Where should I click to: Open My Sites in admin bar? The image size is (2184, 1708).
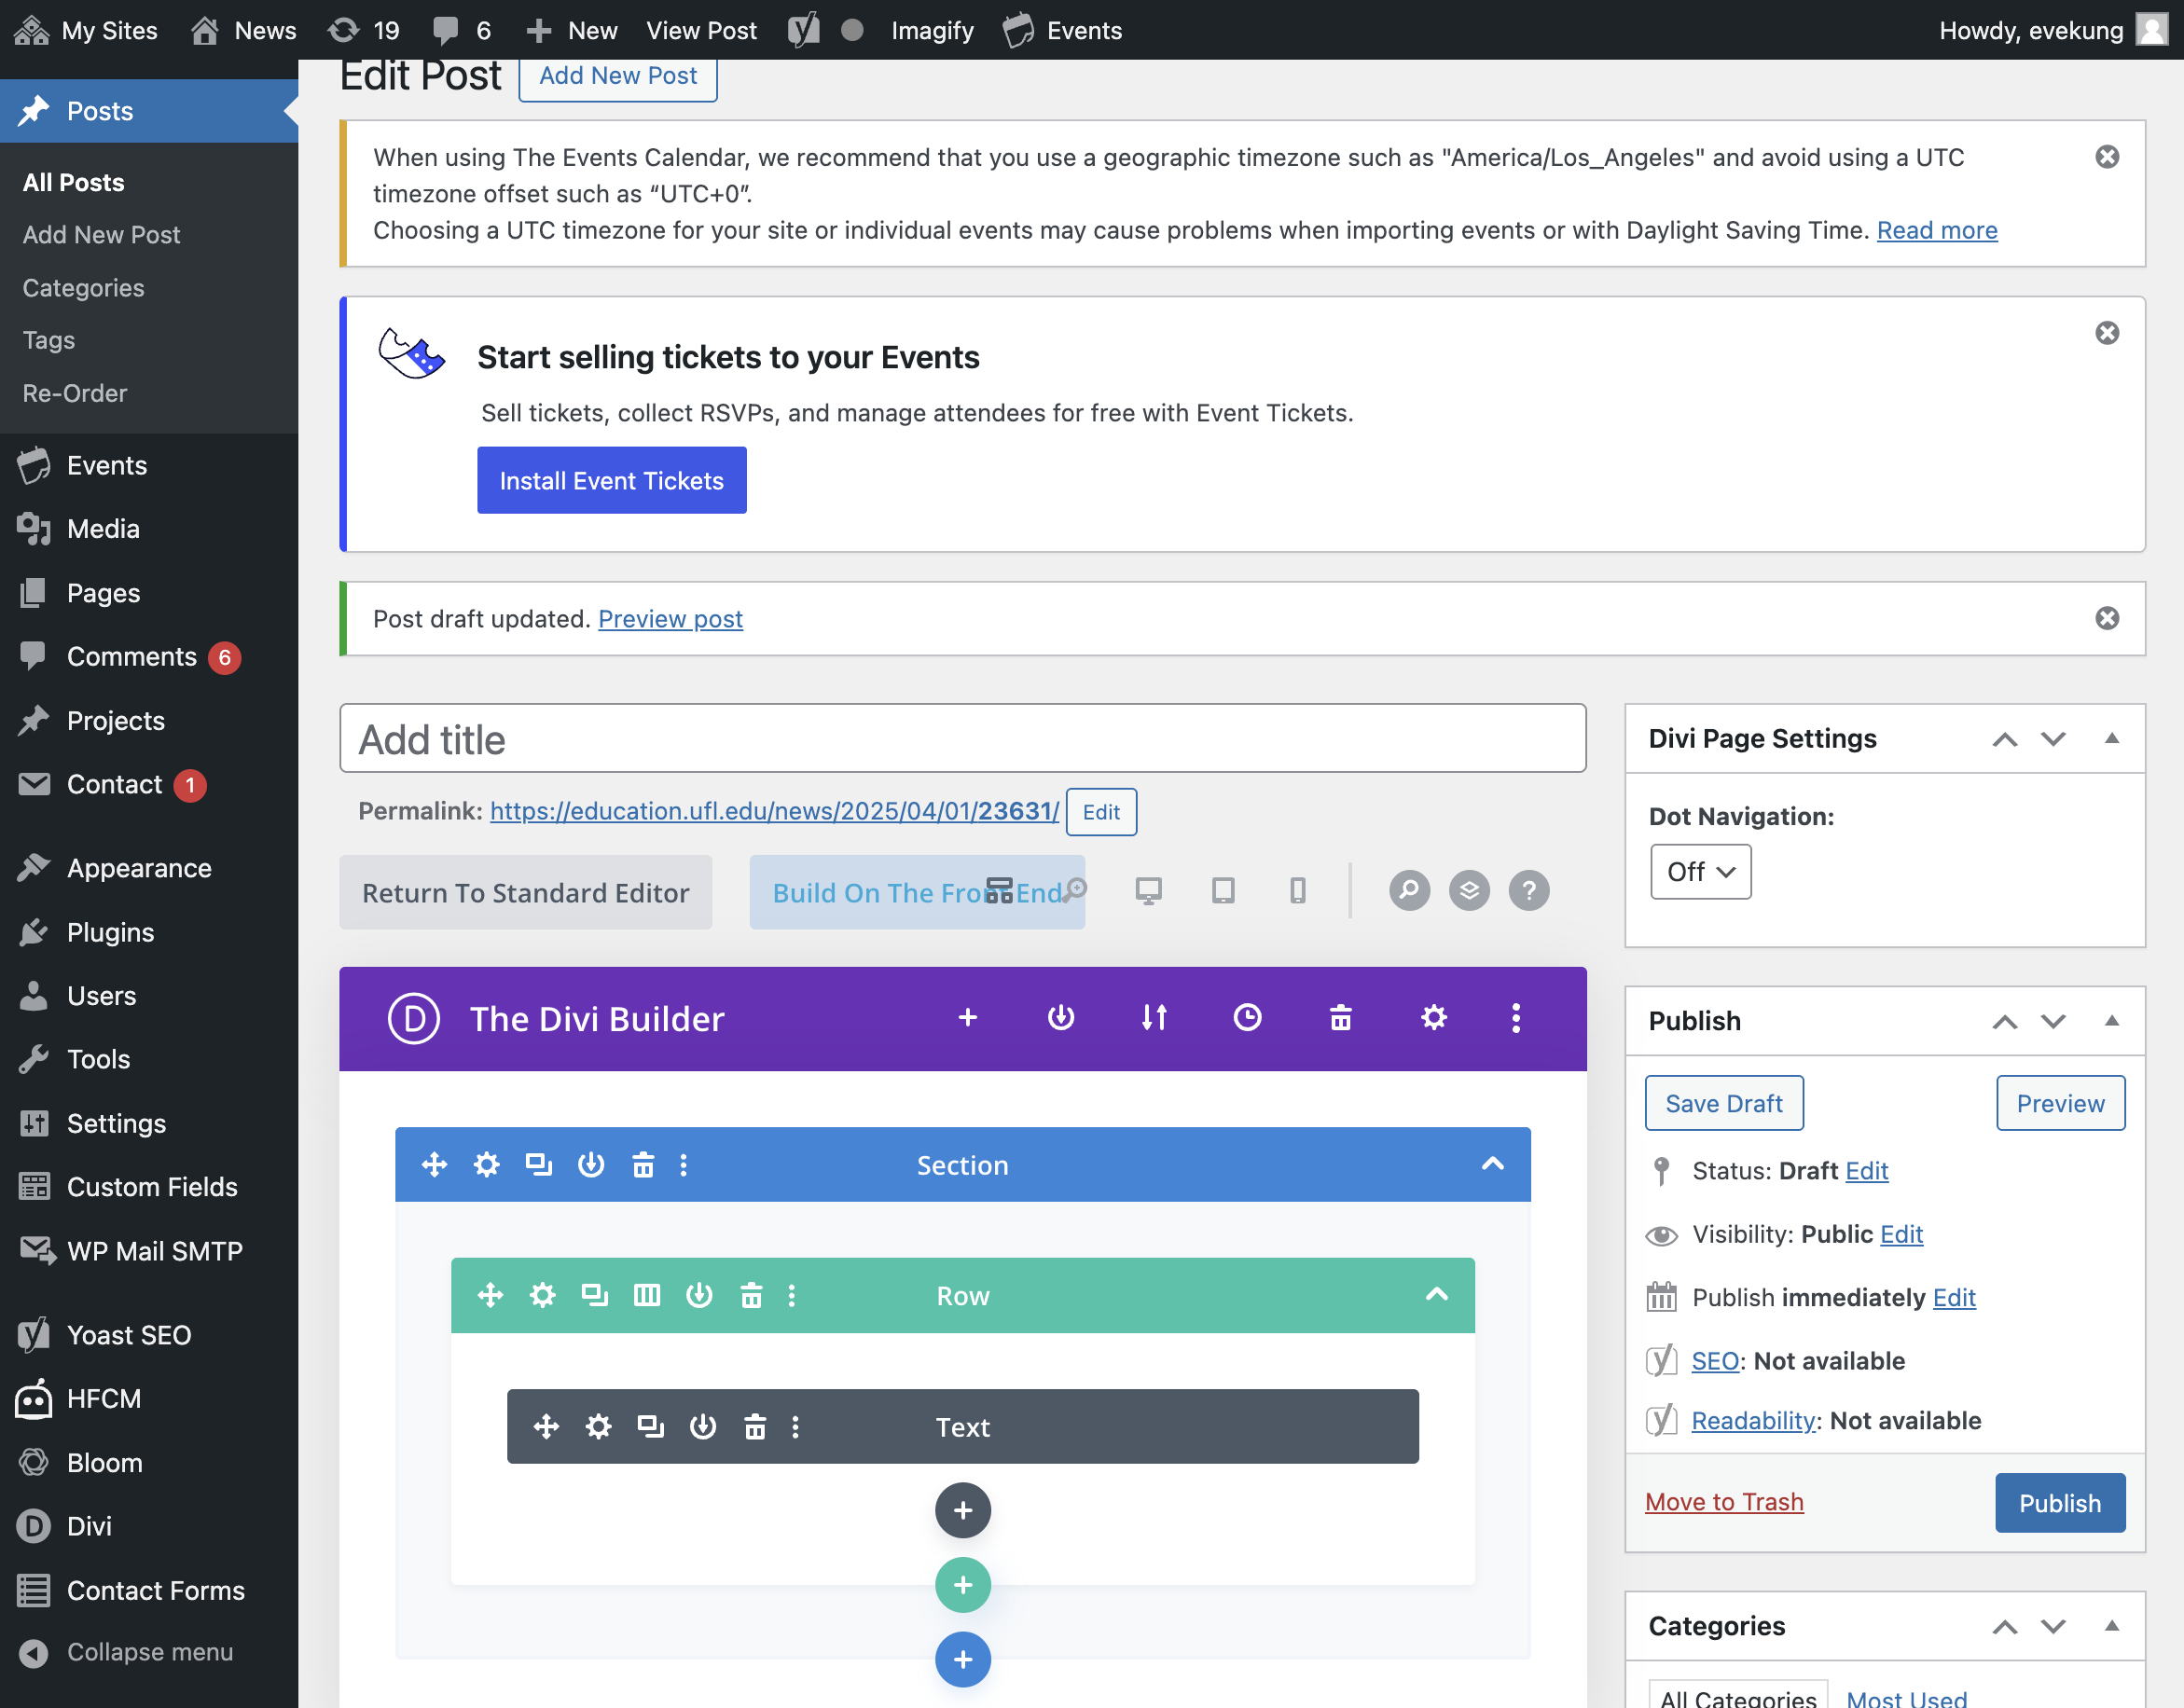[86, 30]
